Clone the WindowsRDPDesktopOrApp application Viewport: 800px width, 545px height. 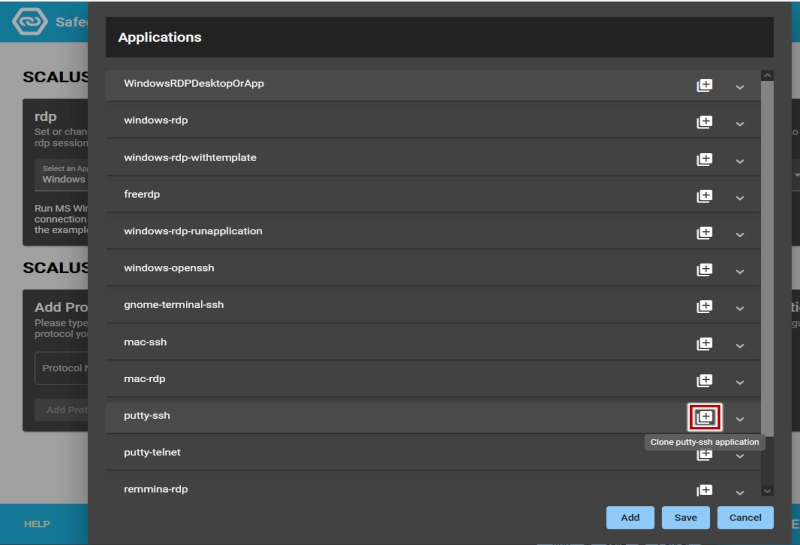coord(704,85)
